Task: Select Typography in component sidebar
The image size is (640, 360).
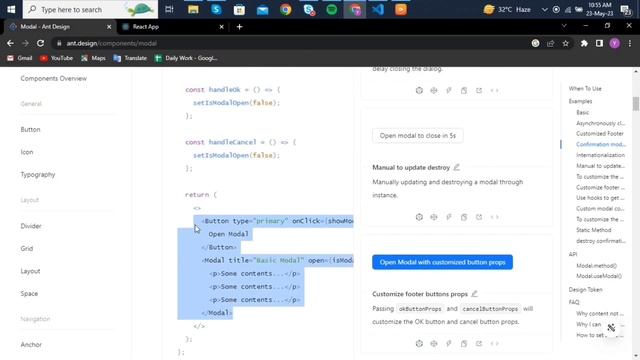Action: 38,174
